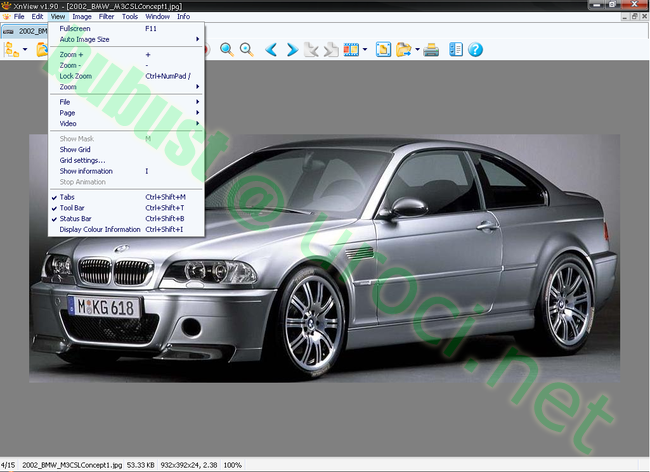
Task: Open the Info menu
Action: pos(183,17)
